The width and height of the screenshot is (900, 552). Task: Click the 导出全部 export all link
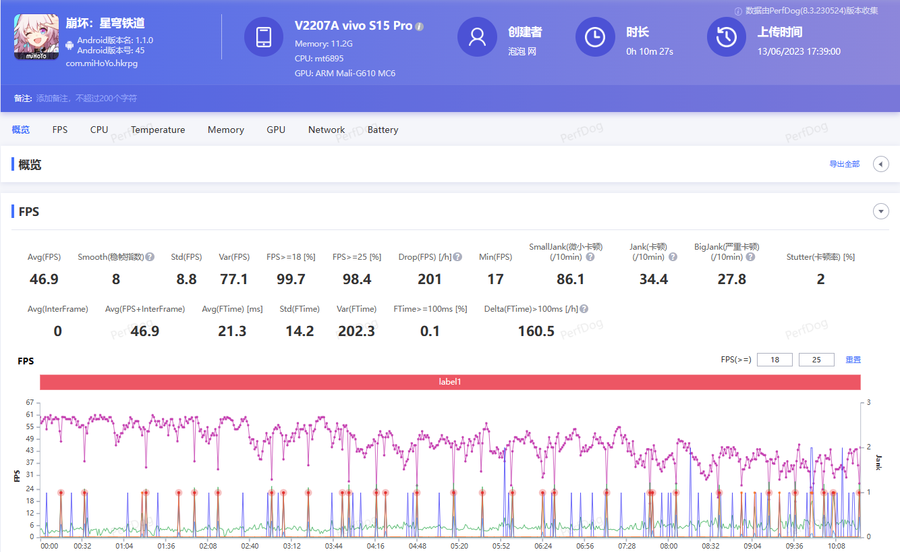(844, 164)
